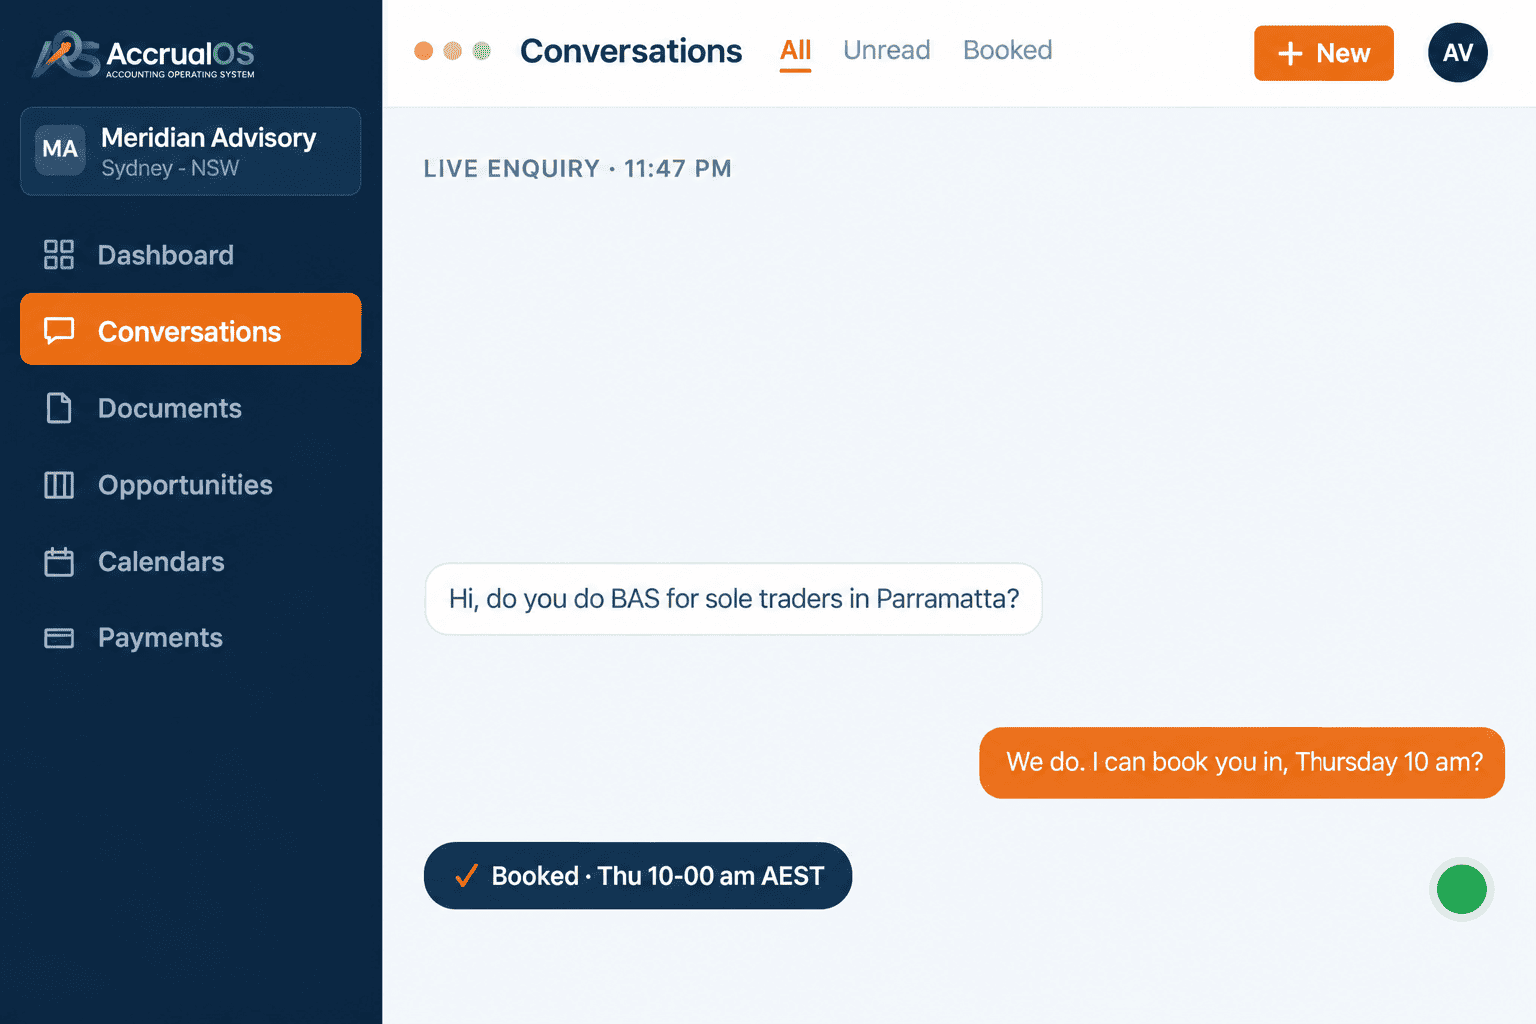The width and height of the screenshot is (1536, 1024).
Task: Open Calendars label in sidebar
Action: click(x=161, y=562)
